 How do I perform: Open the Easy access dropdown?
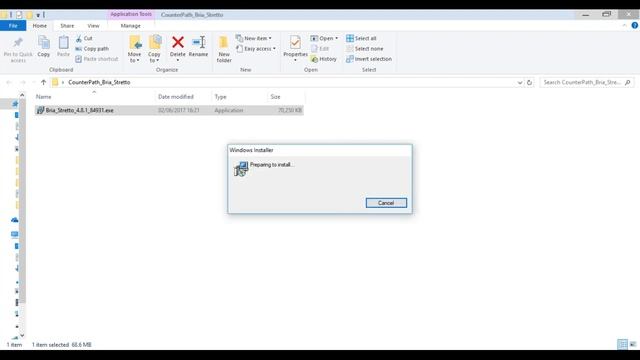pyautogui.click(x=256, y=49)
